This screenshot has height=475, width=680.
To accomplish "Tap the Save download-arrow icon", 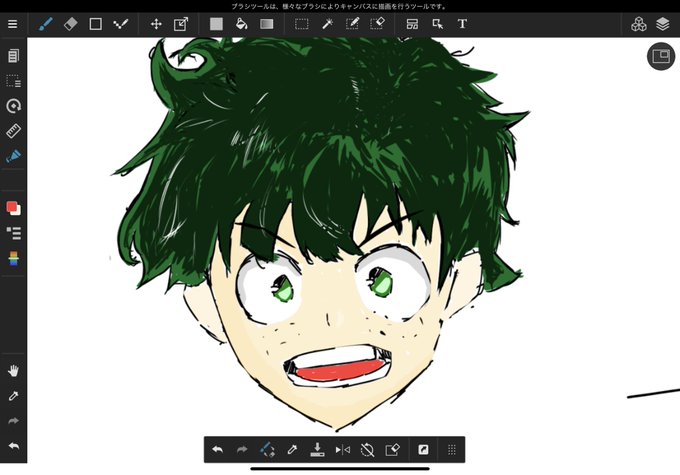I will tap(317, 449).
